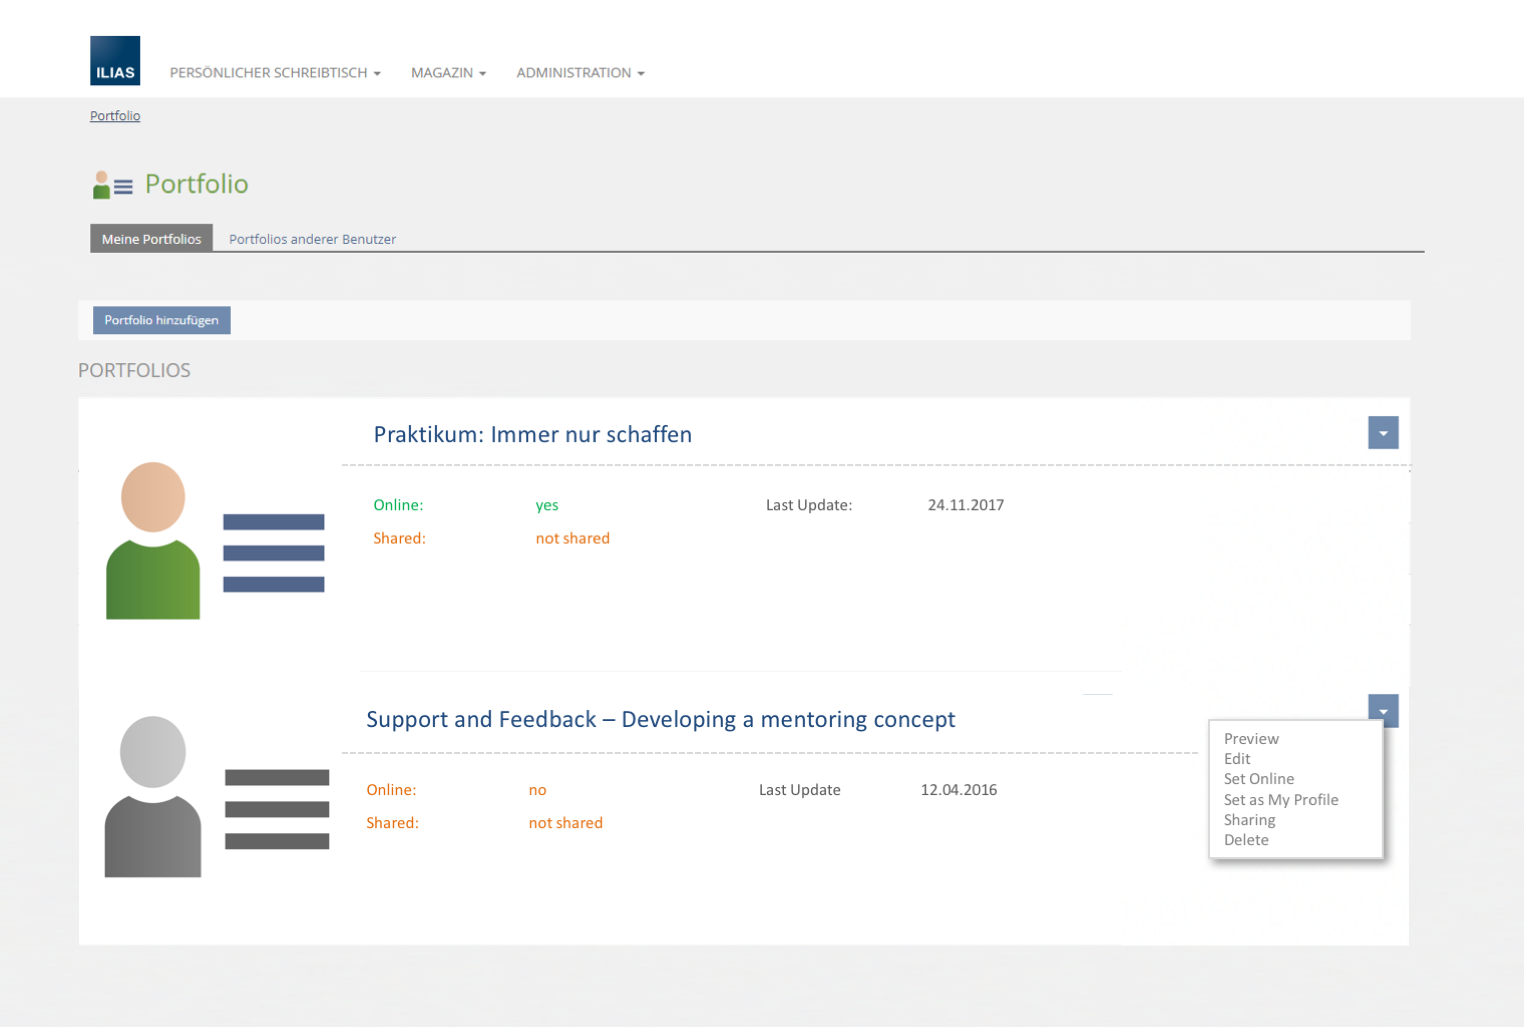
Task: Open the Magazin menu
Action: click(x=448, y=73)
